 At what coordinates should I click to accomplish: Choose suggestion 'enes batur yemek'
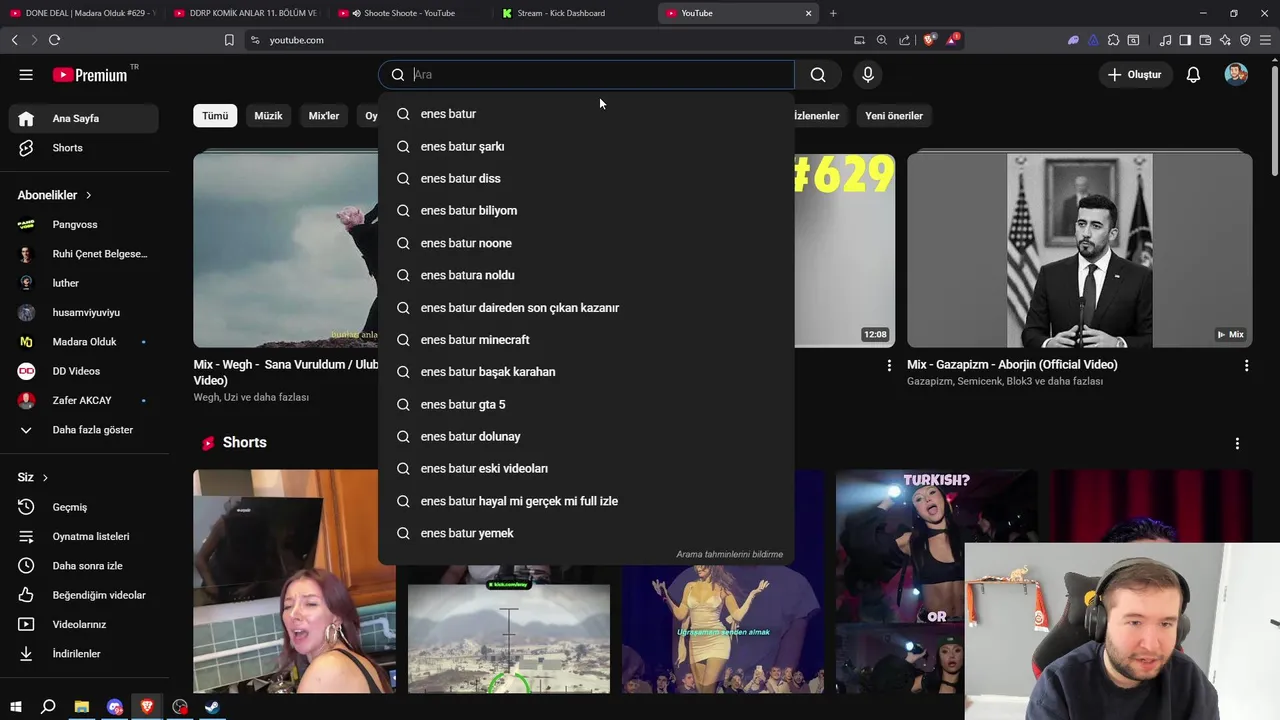point(586,533)
